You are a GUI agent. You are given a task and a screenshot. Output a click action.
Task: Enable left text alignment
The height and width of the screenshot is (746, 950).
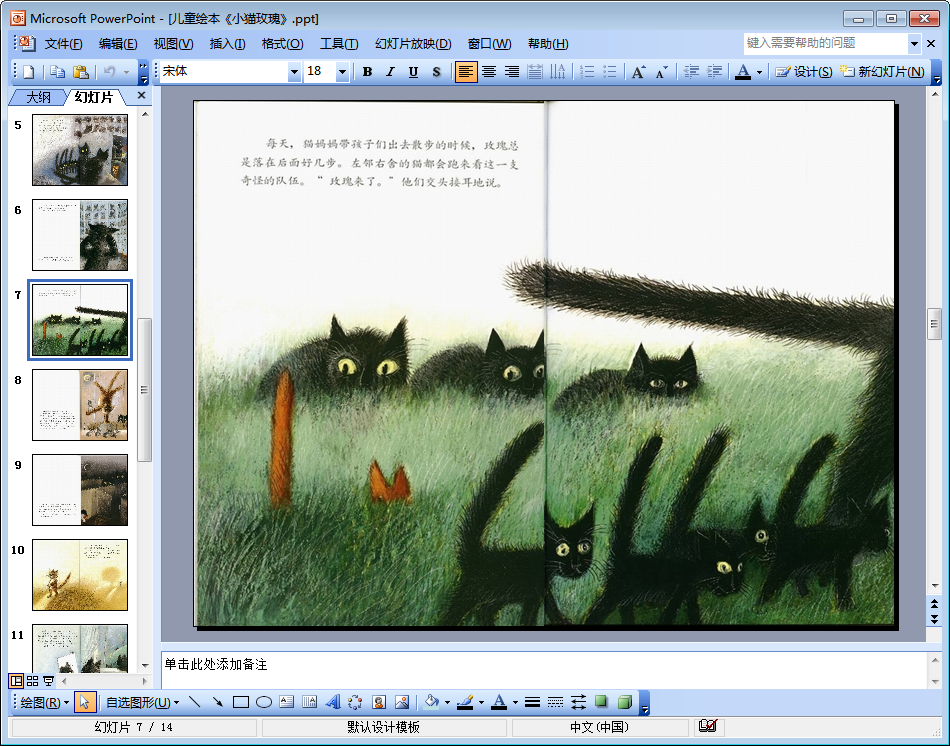pyautogui.click(x=465, y=72)
